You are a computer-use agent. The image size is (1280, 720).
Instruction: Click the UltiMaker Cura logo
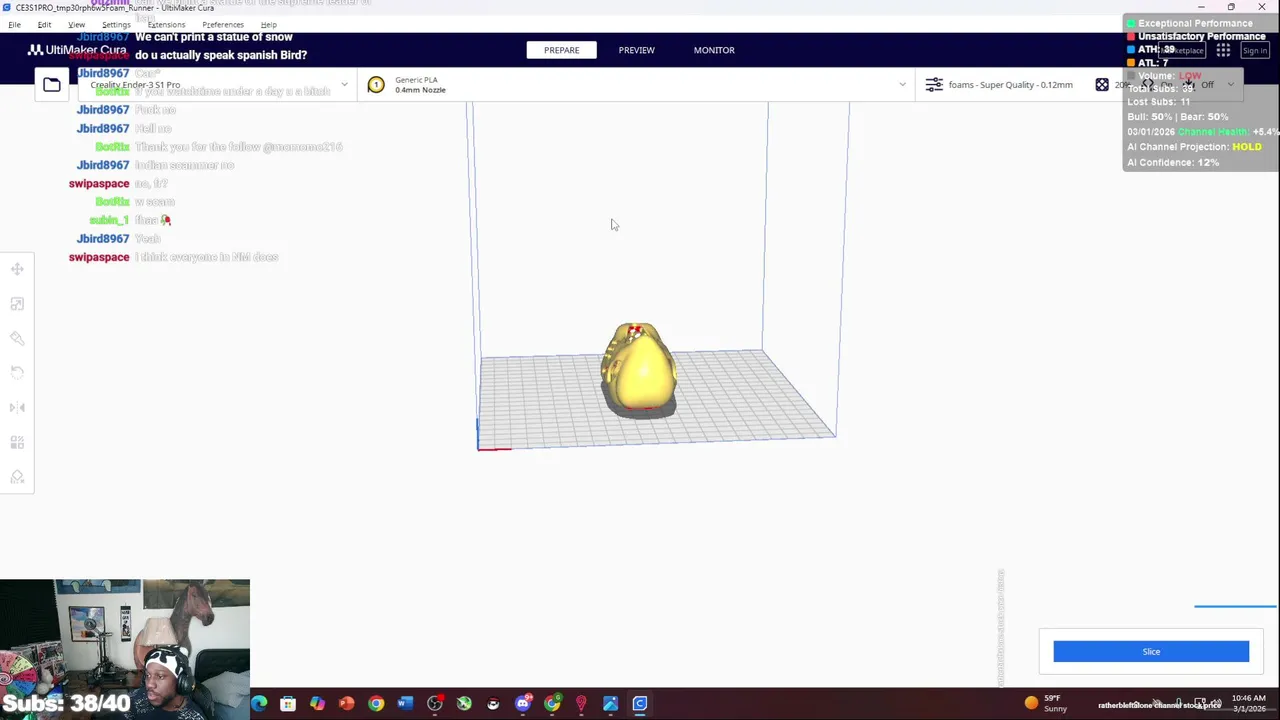77,50
